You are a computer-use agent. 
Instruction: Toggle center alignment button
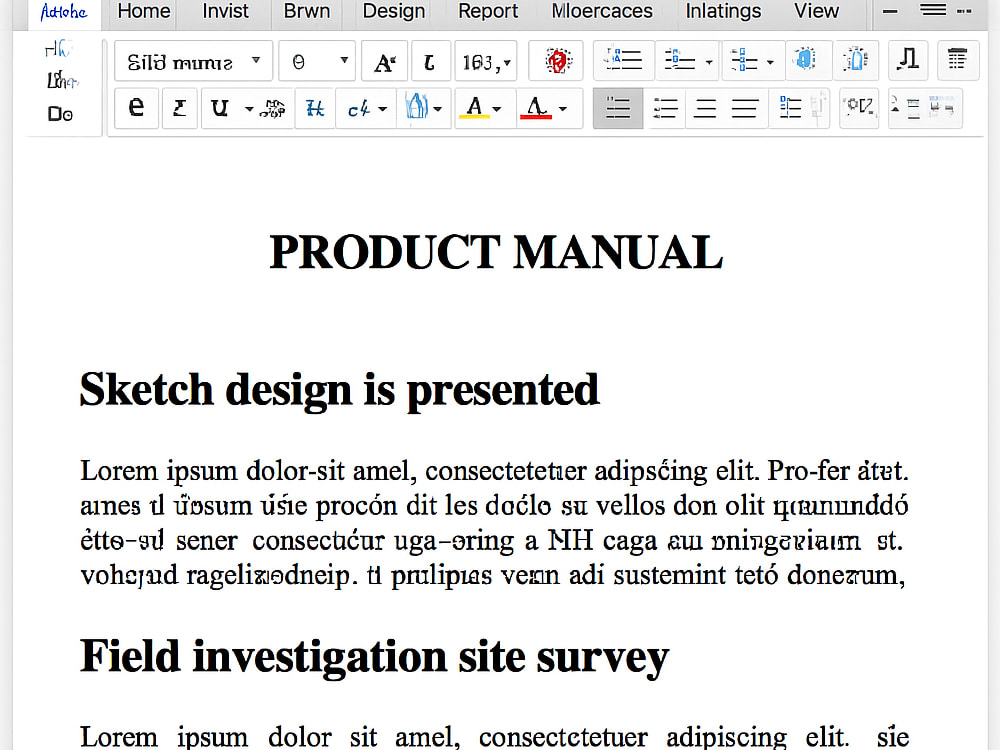(665, 108)
